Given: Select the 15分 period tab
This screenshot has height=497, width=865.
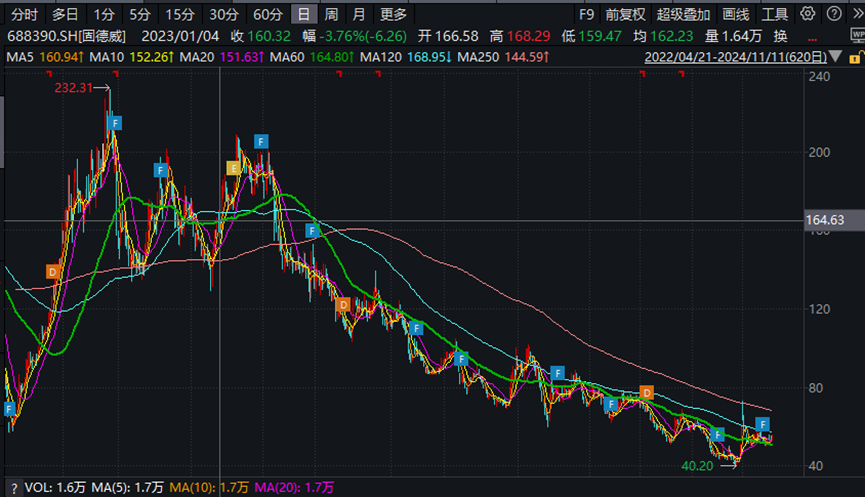Looking at the screenshot, I should [x=180, y=14].
